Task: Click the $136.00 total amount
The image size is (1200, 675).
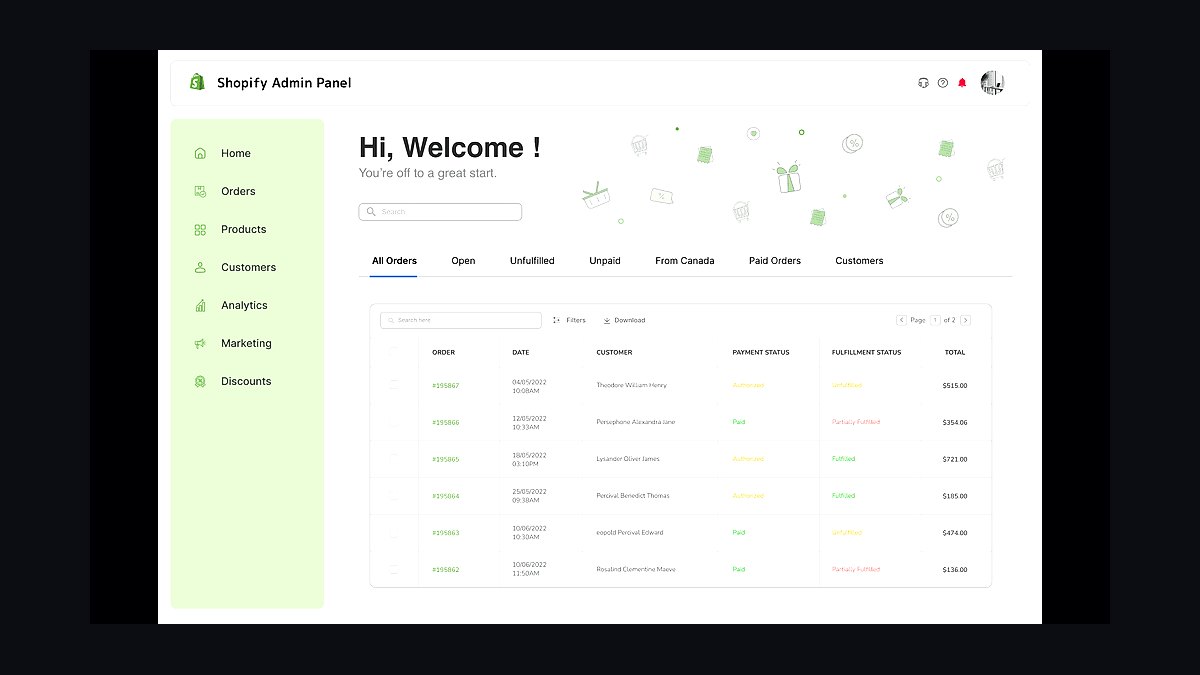Action: (955, 569)
